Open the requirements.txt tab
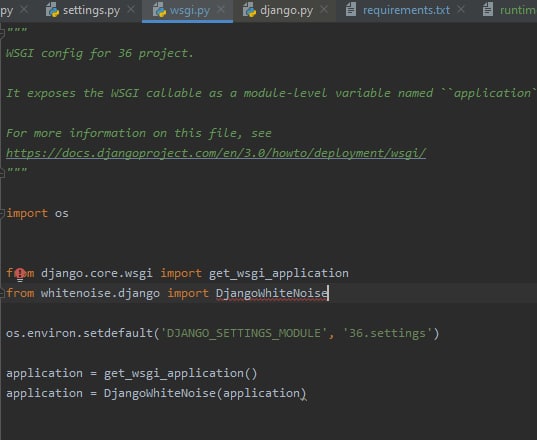 pos(406,11)
